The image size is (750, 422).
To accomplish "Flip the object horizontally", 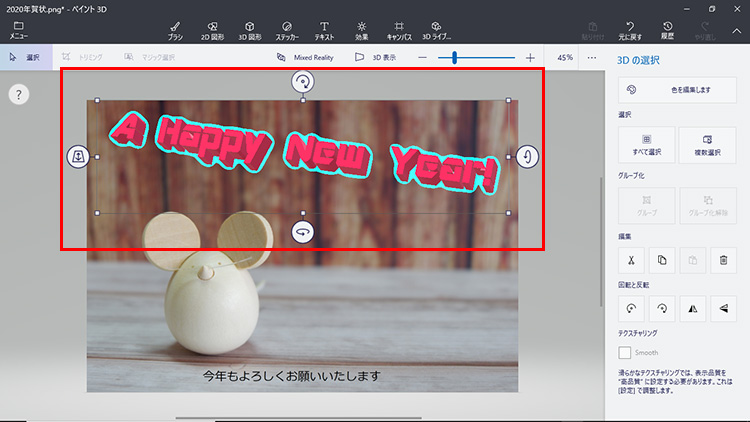I will coord(693,310).
